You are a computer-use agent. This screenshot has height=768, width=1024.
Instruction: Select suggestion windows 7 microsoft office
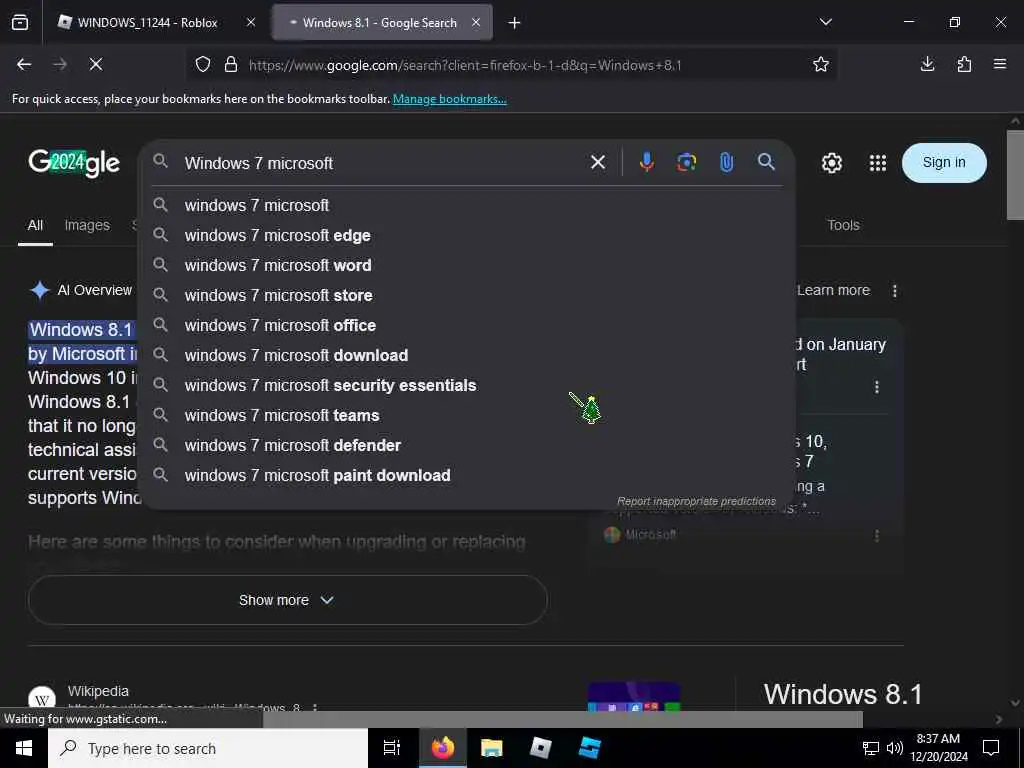[467, 325]
